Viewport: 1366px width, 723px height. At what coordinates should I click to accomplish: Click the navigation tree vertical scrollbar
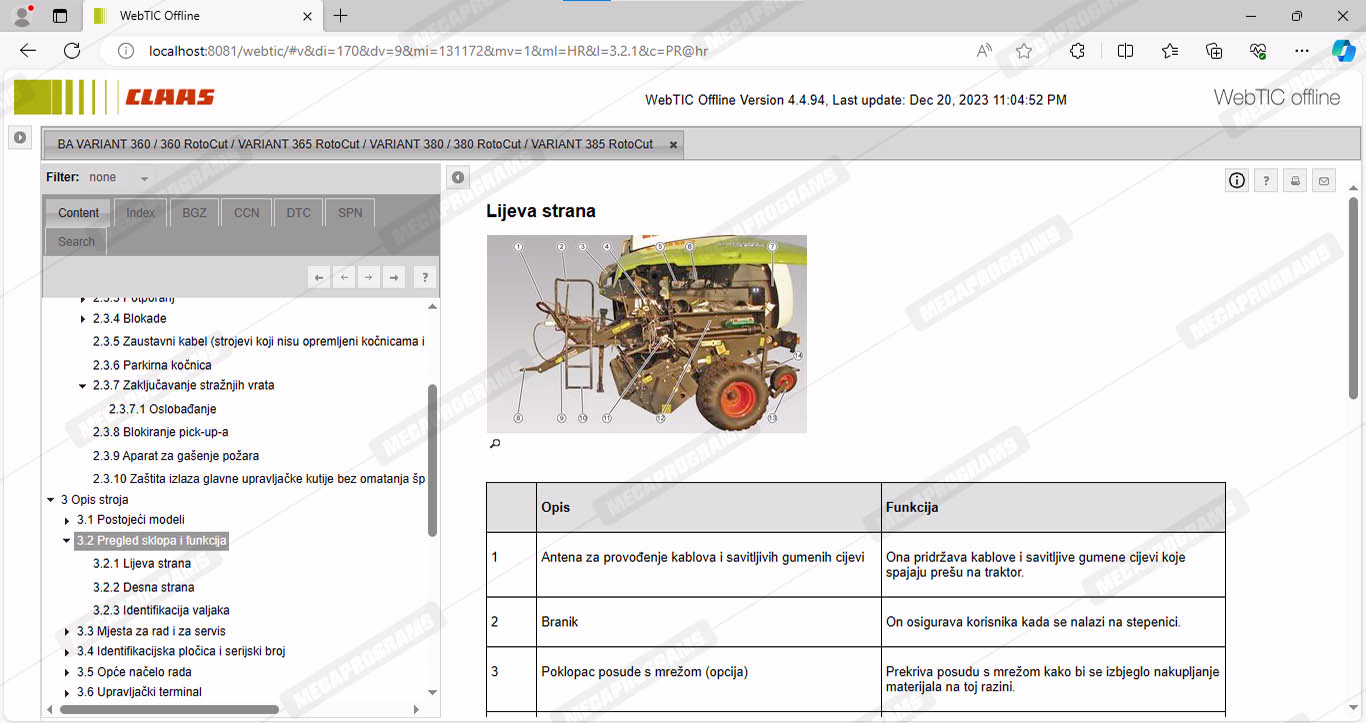pos(432,460)
